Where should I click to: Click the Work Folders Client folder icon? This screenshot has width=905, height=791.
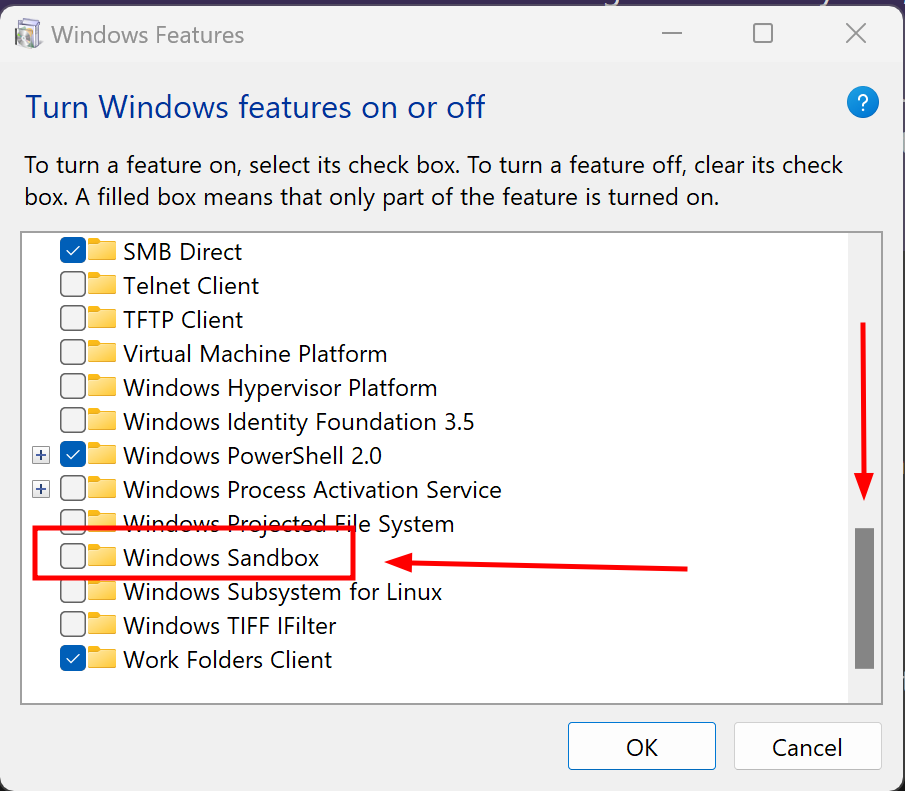click(102, 658)
